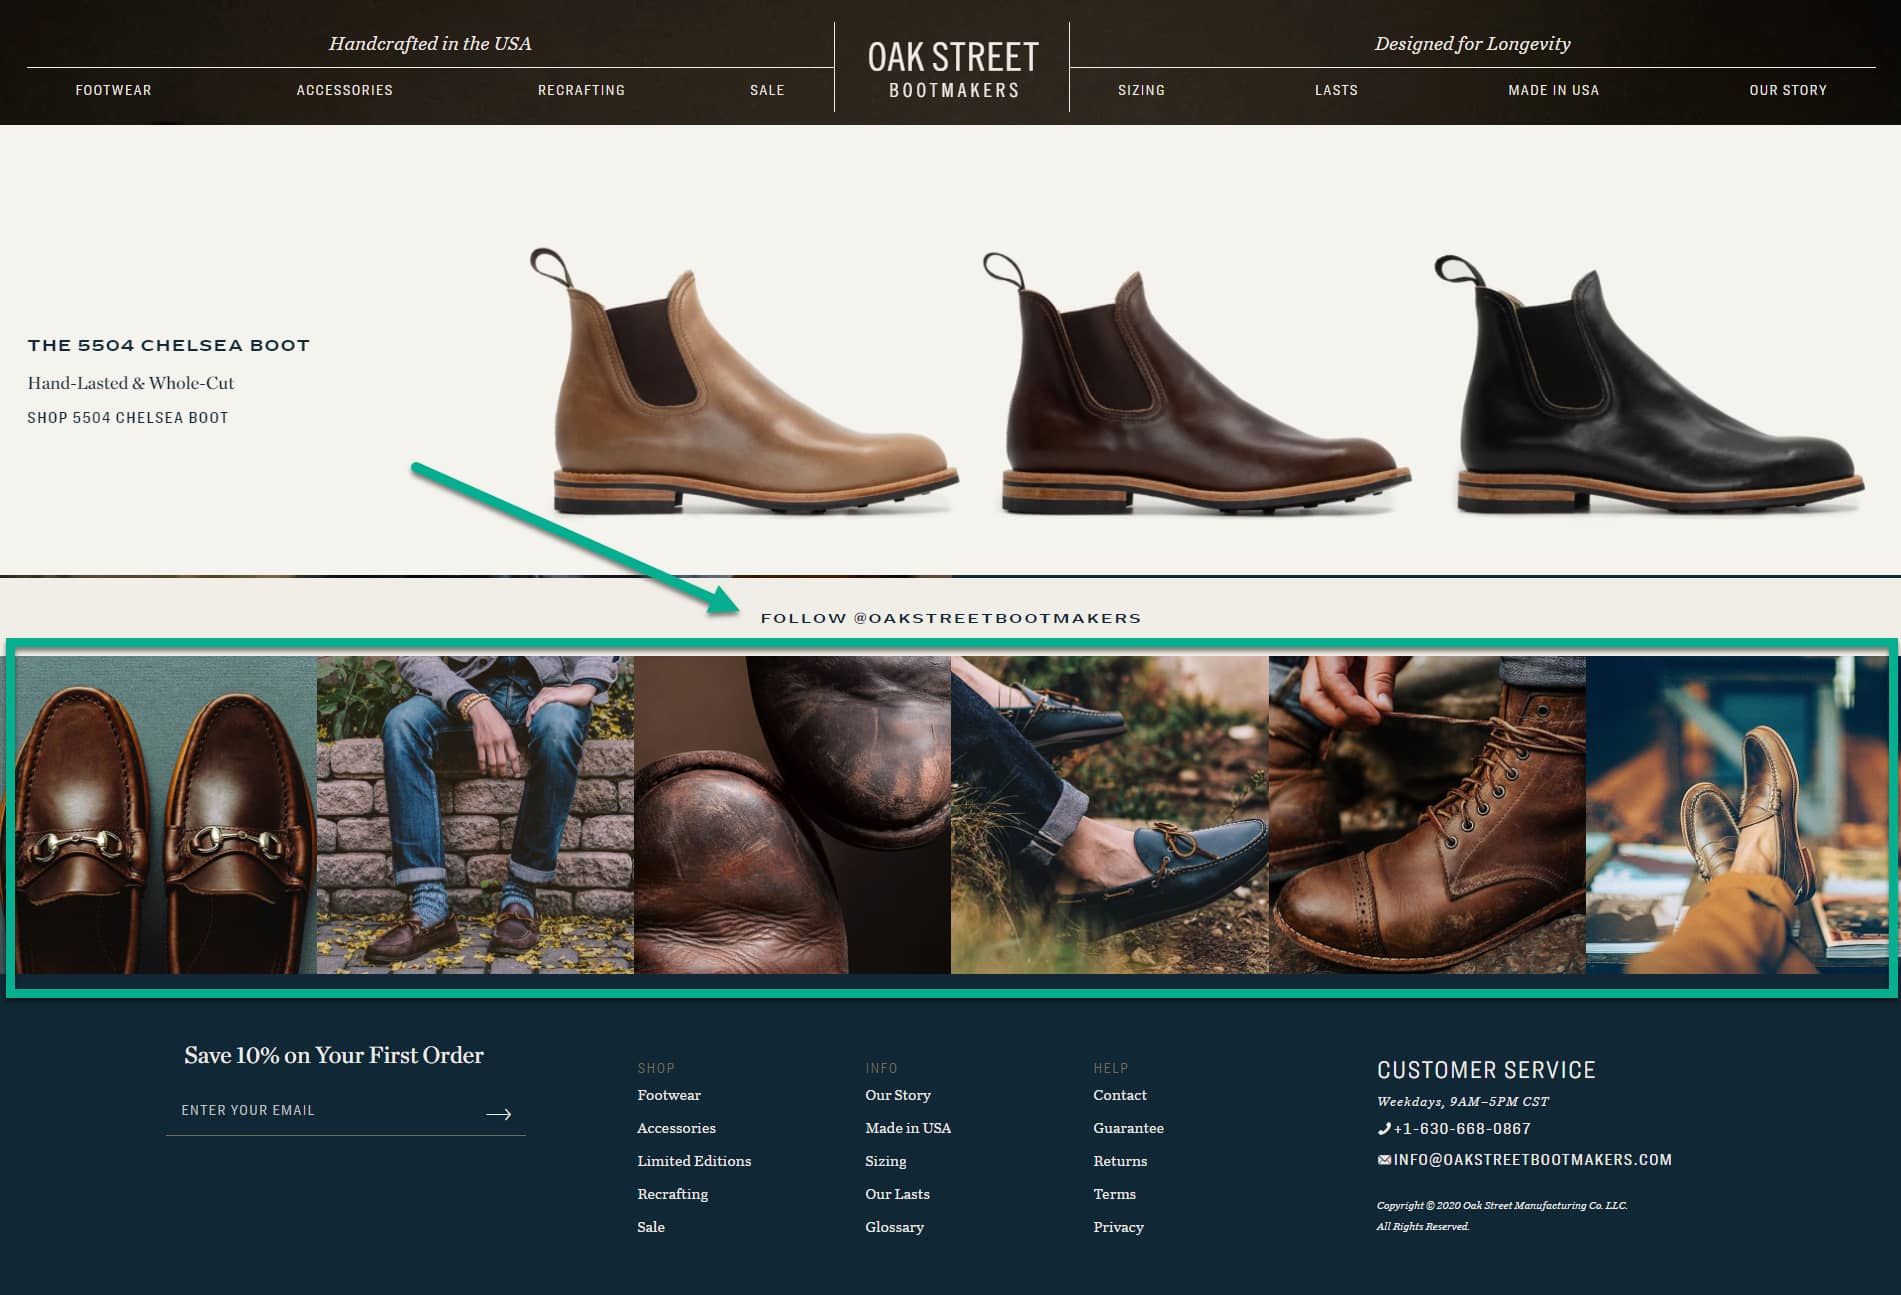Open the Privacy link in the footer
This screenshot has height=1295, width=1901.
(x=1118, y=1227)
